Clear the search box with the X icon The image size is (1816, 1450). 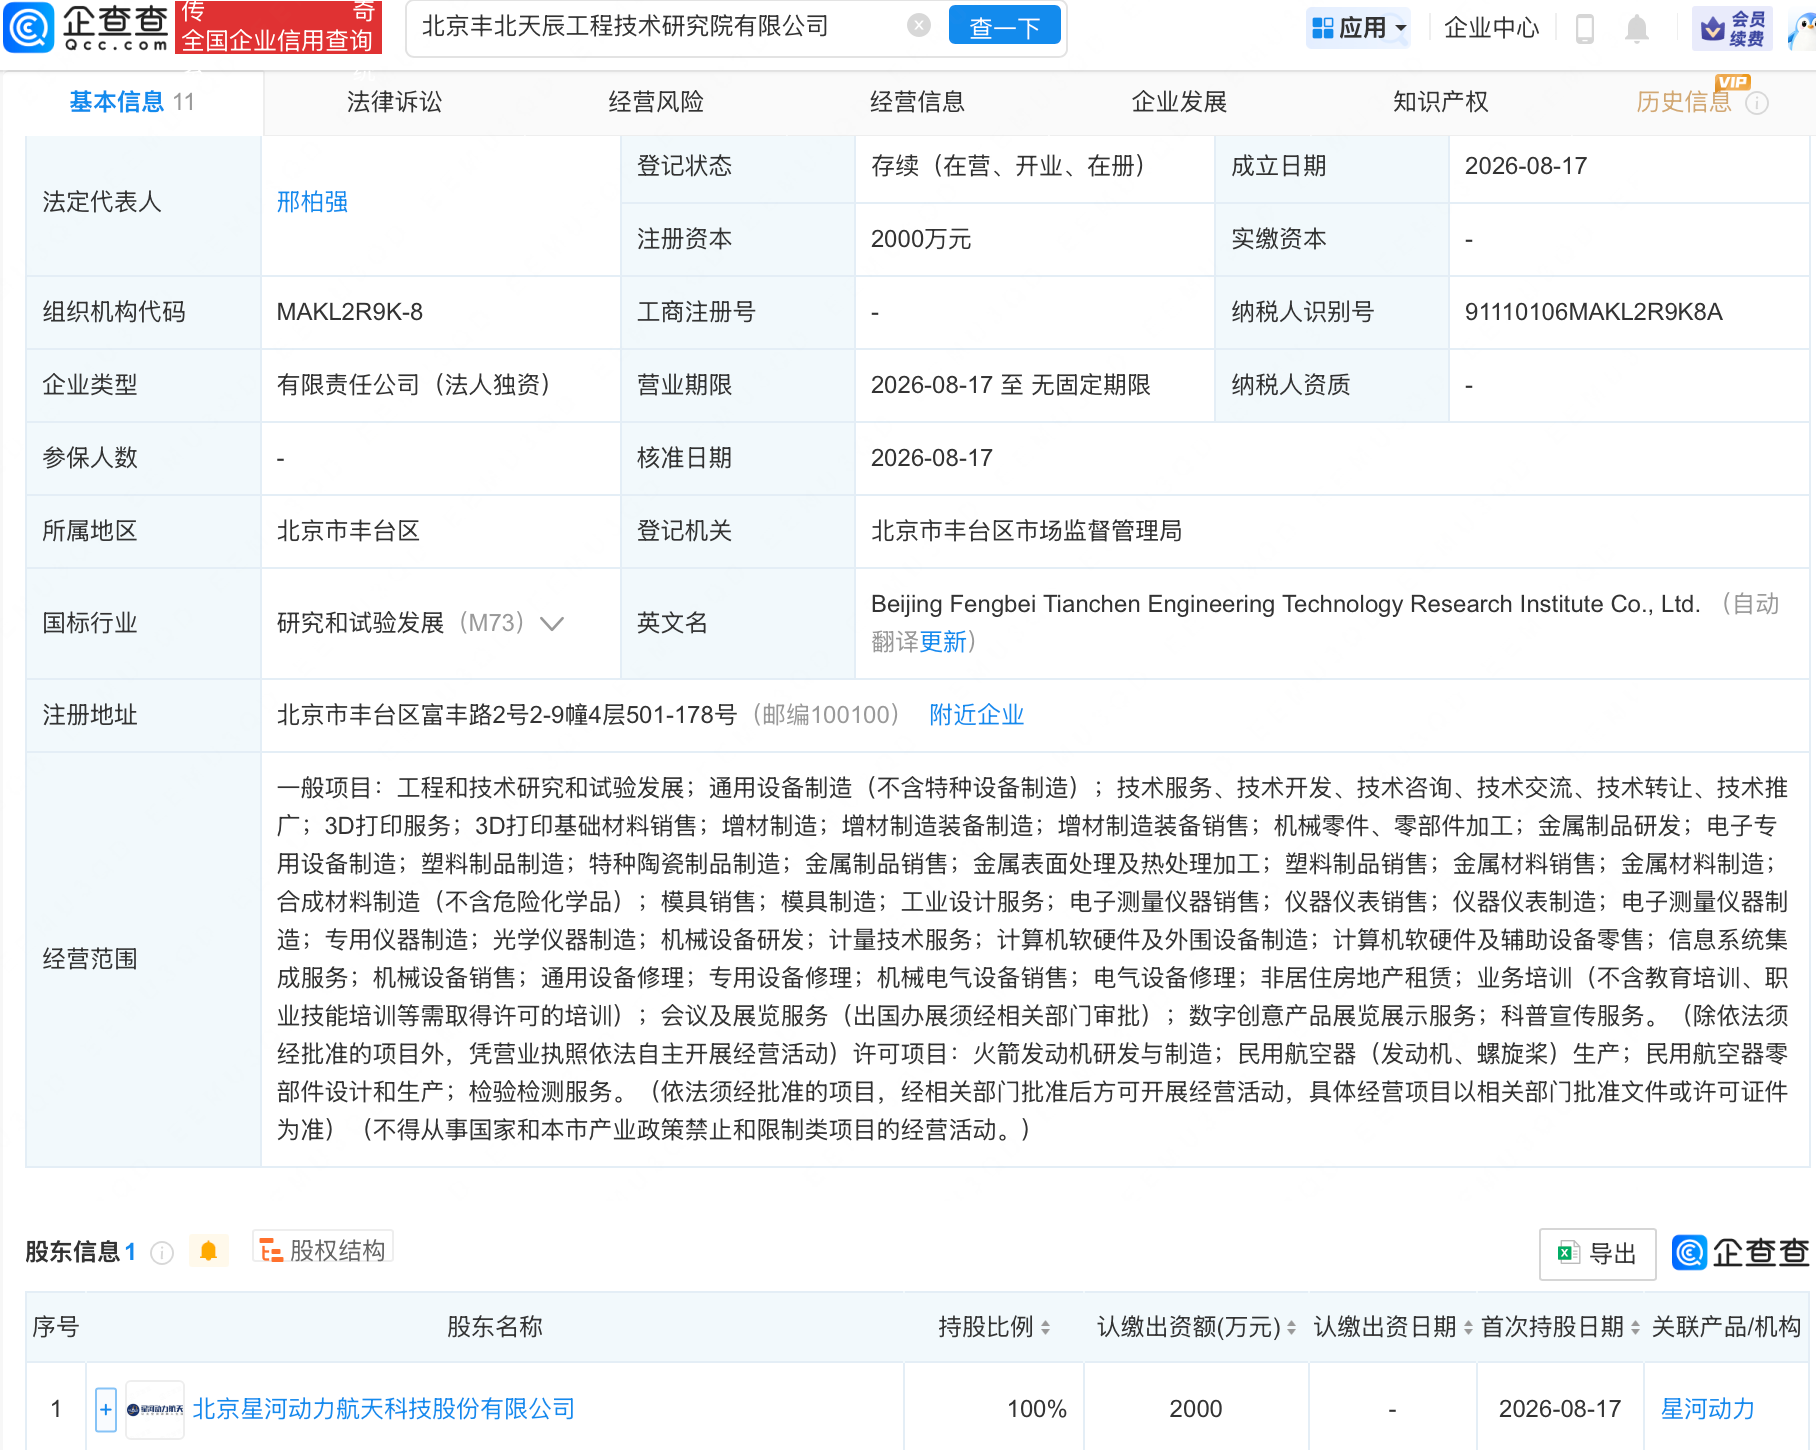tap(919, 26)
